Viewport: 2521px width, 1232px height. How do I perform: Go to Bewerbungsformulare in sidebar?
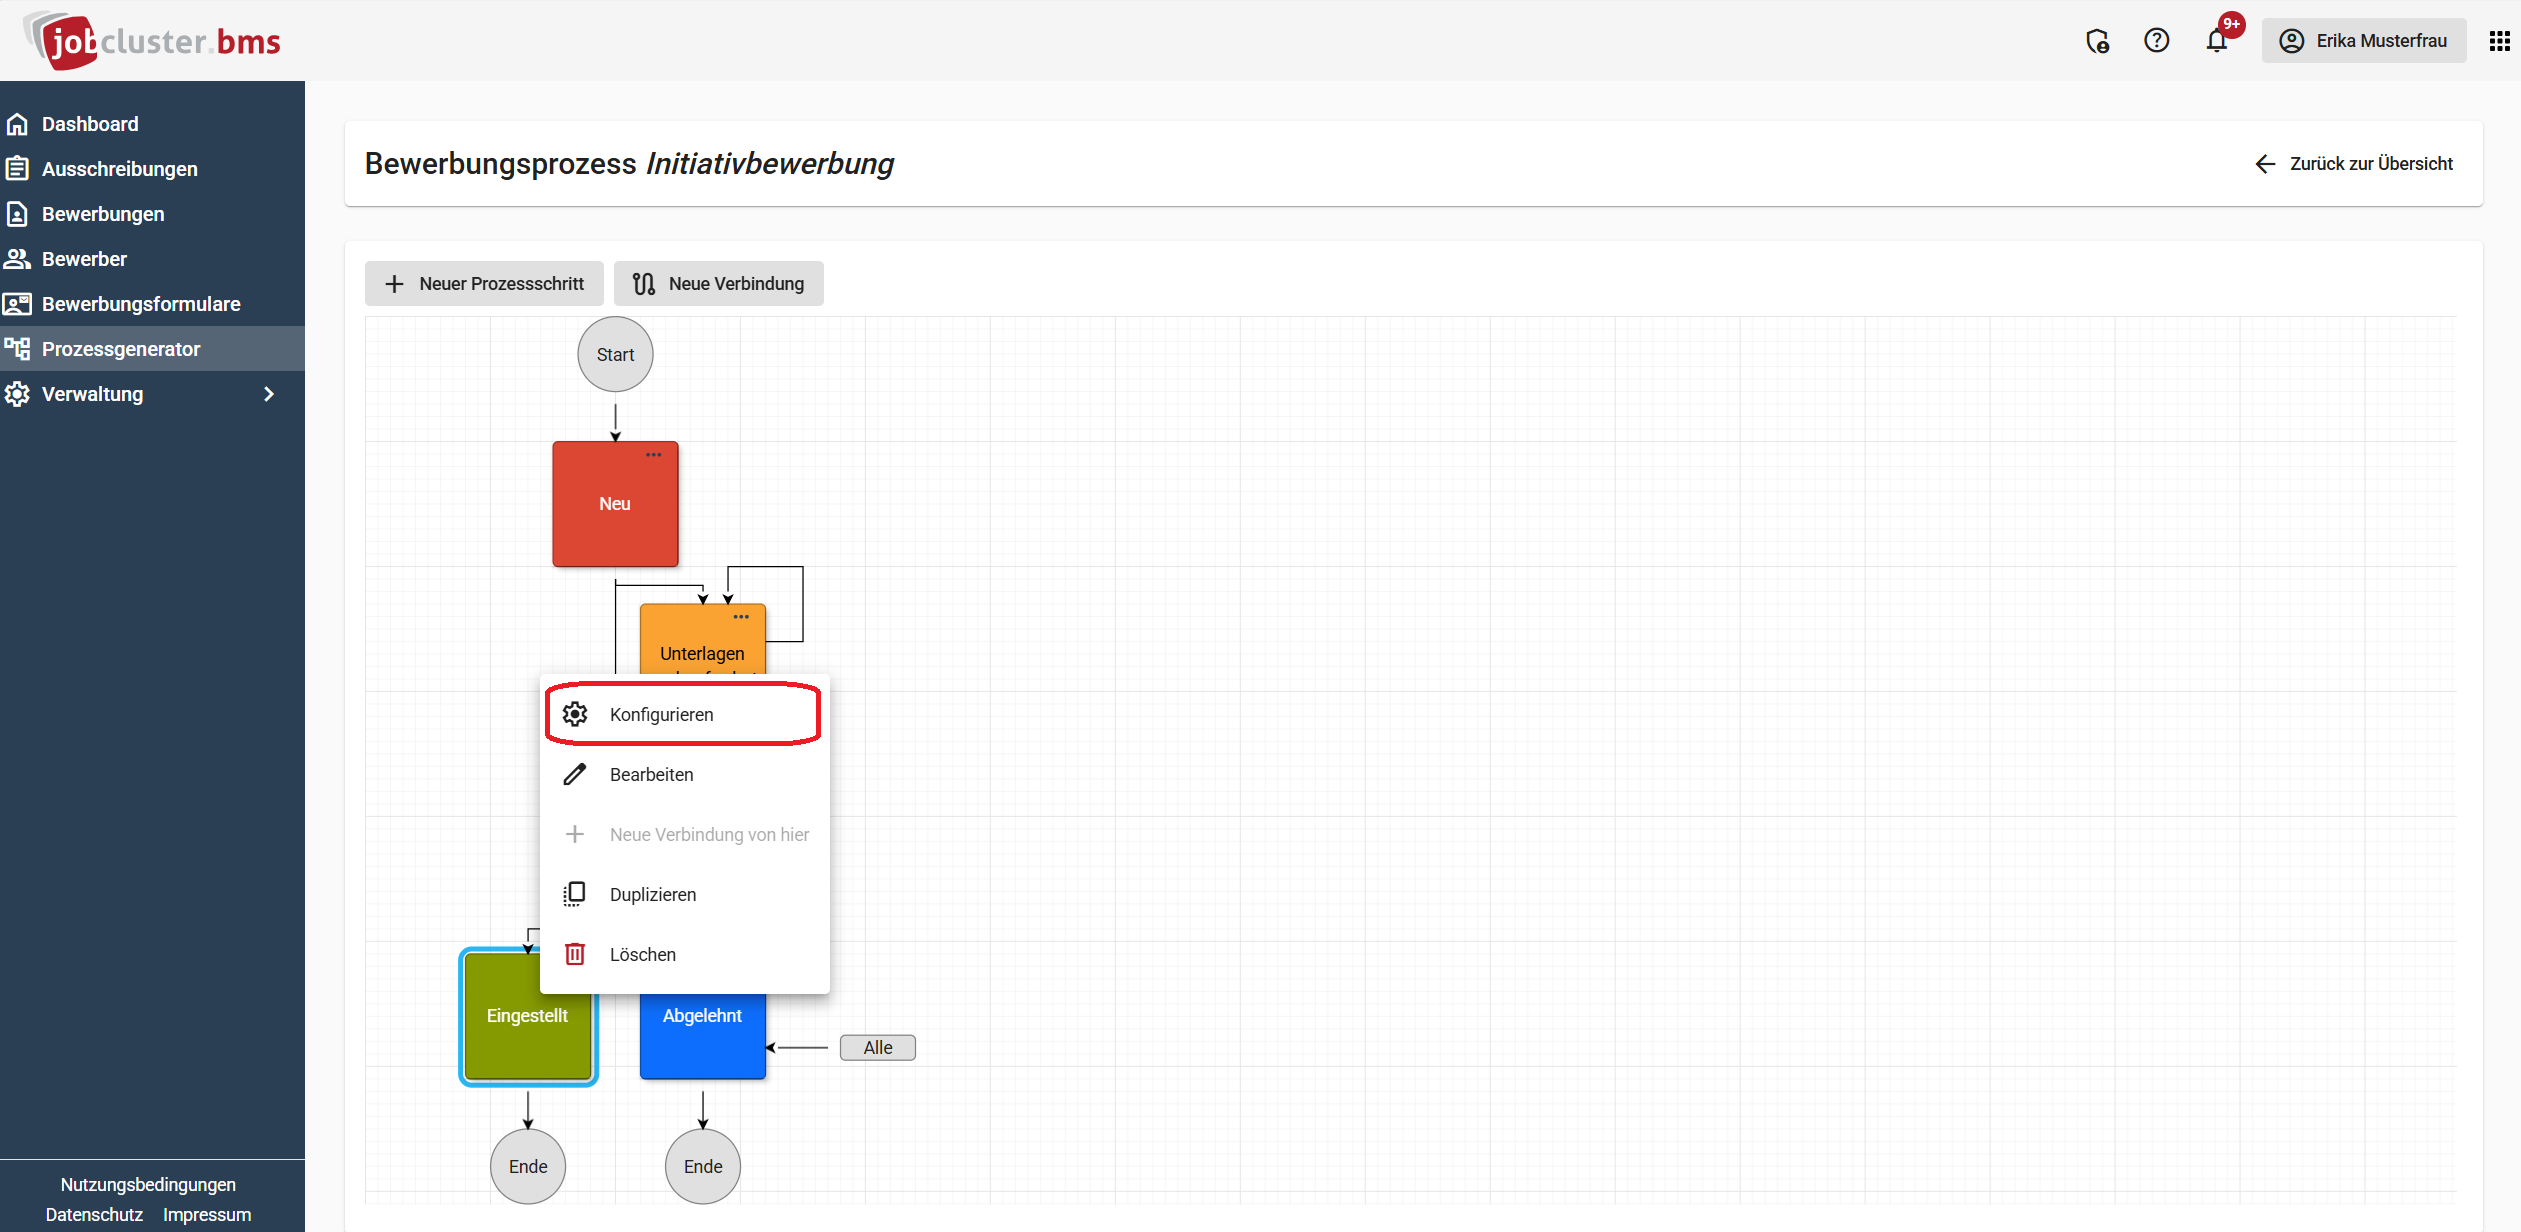152,304
